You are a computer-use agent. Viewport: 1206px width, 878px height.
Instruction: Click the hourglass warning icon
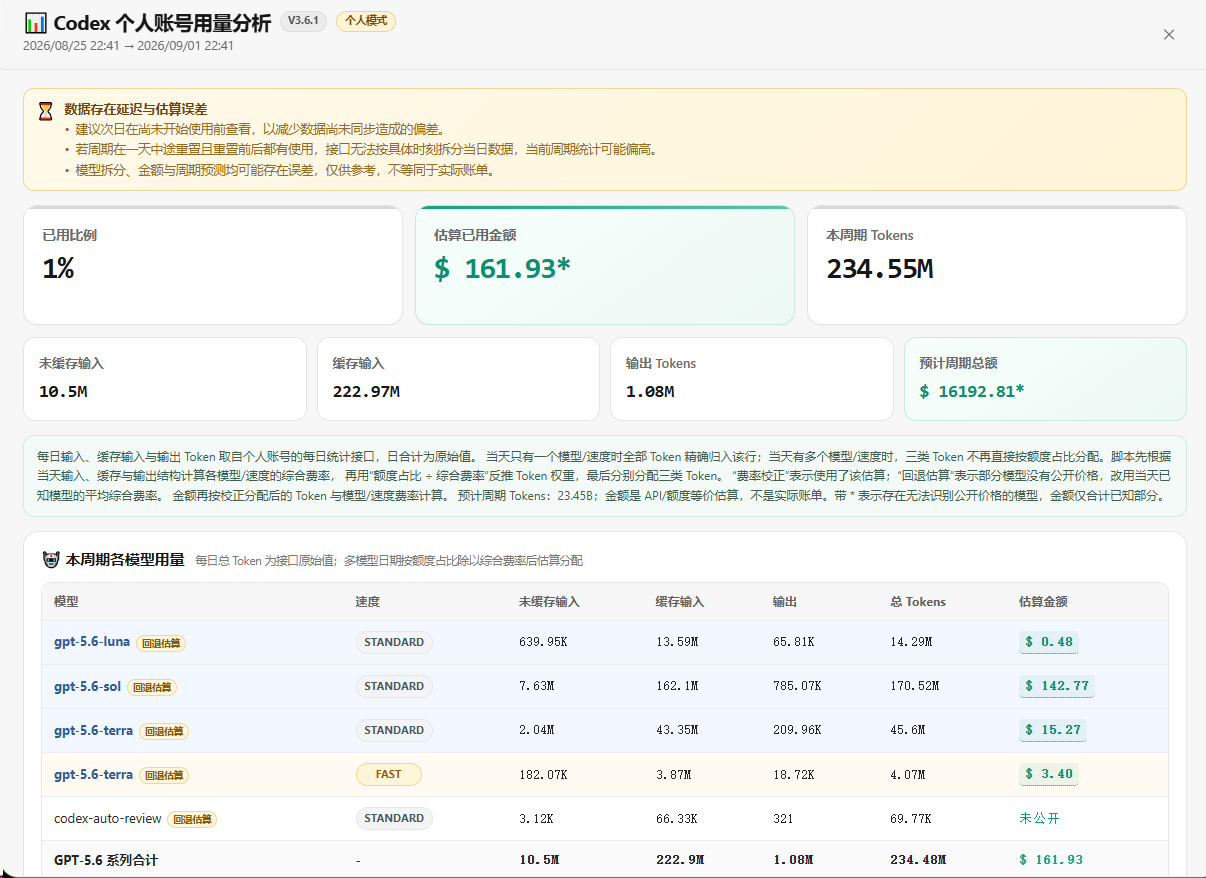pos(45,111)
